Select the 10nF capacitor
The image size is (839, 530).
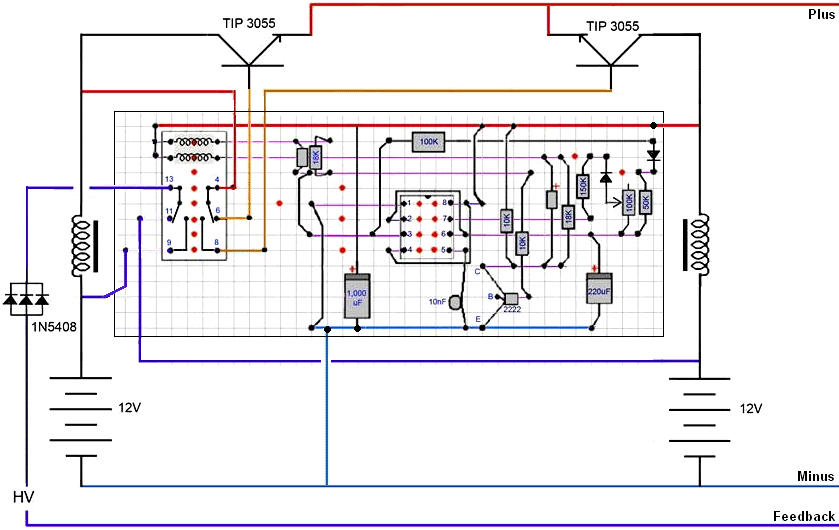pos(454,301)
